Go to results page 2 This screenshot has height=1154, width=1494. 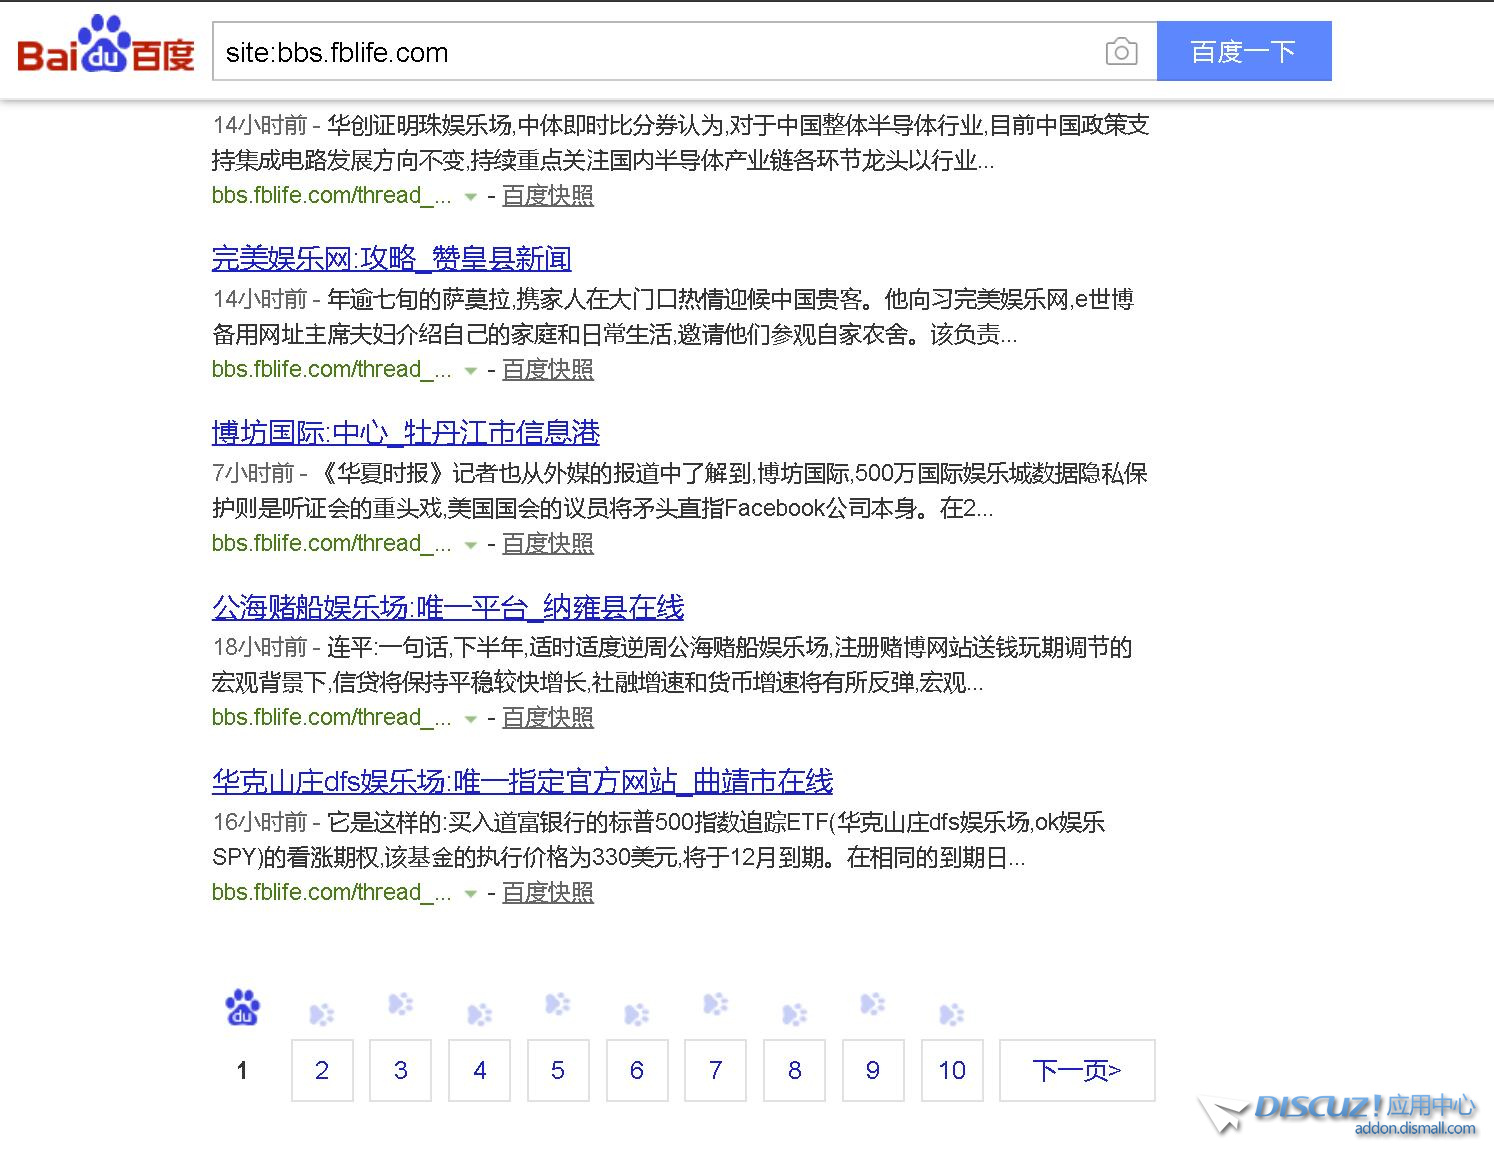click(322, 1070)
